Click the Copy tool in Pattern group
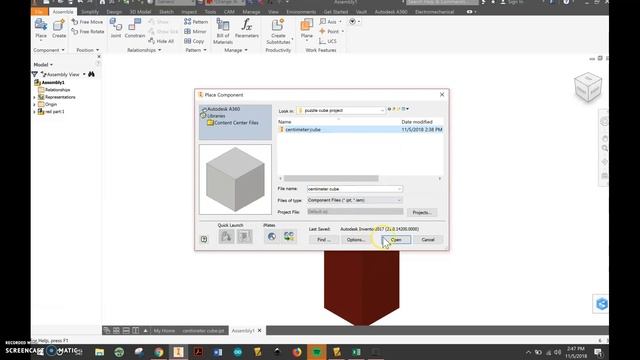640x360 pixels. pyautogui.click(x=194, y=41)
